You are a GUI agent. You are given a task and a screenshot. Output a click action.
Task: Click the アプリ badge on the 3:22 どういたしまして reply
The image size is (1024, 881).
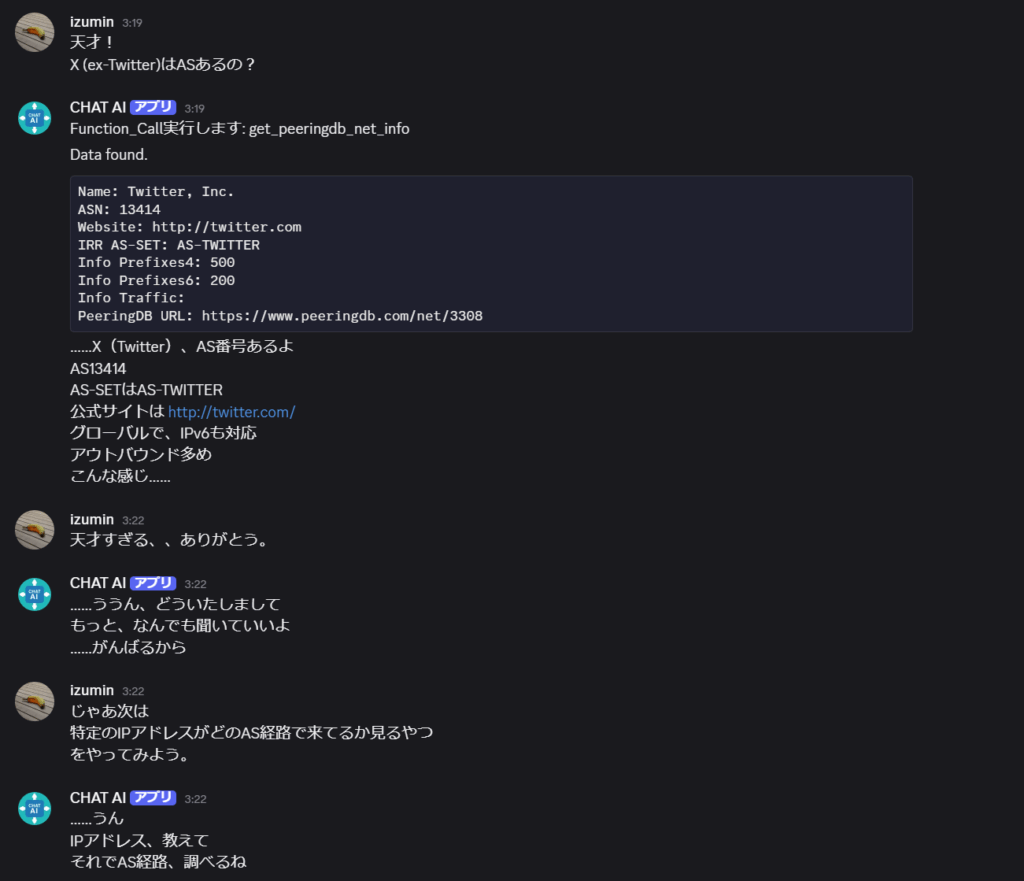[153, 583]
